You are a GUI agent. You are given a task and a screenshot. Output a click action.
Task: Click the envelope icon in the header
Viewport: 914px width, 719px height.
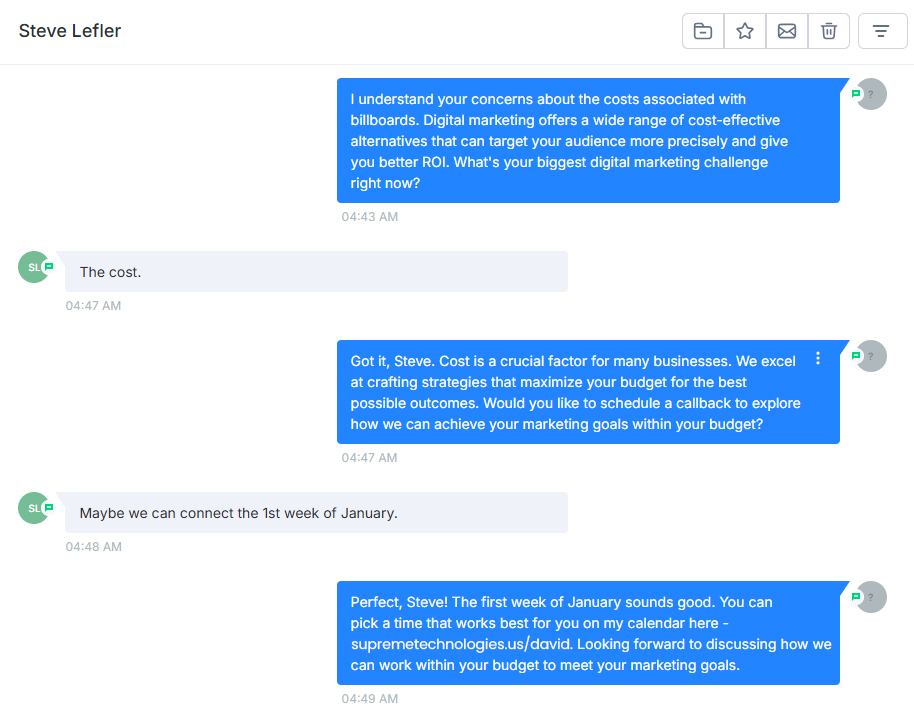click(x=787, y=31)
